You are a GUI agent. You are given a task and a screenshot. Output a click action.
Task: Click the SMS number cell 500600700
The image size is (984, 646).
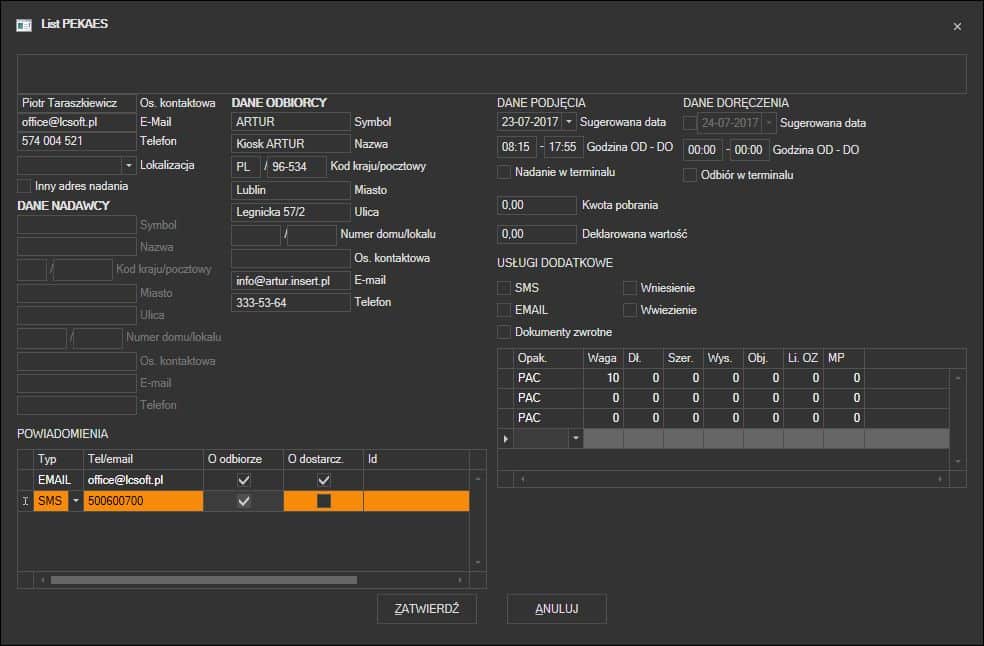point(143,501)
